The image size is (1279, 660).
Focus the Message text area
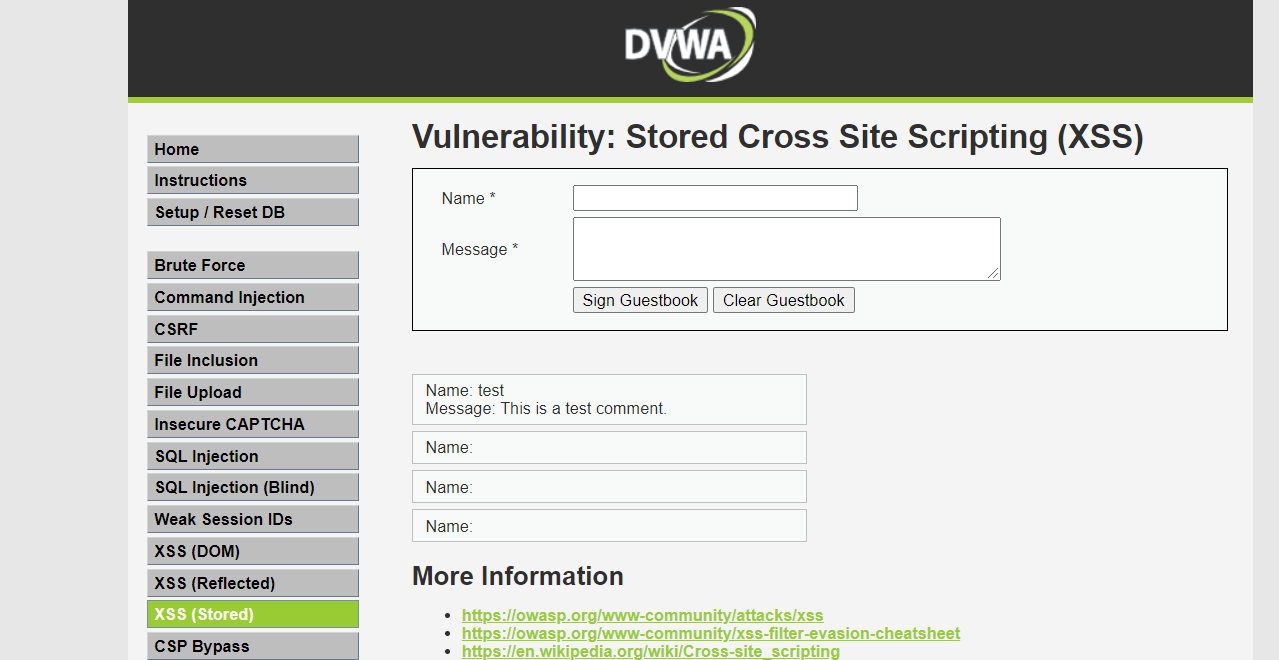coord(786,249)
